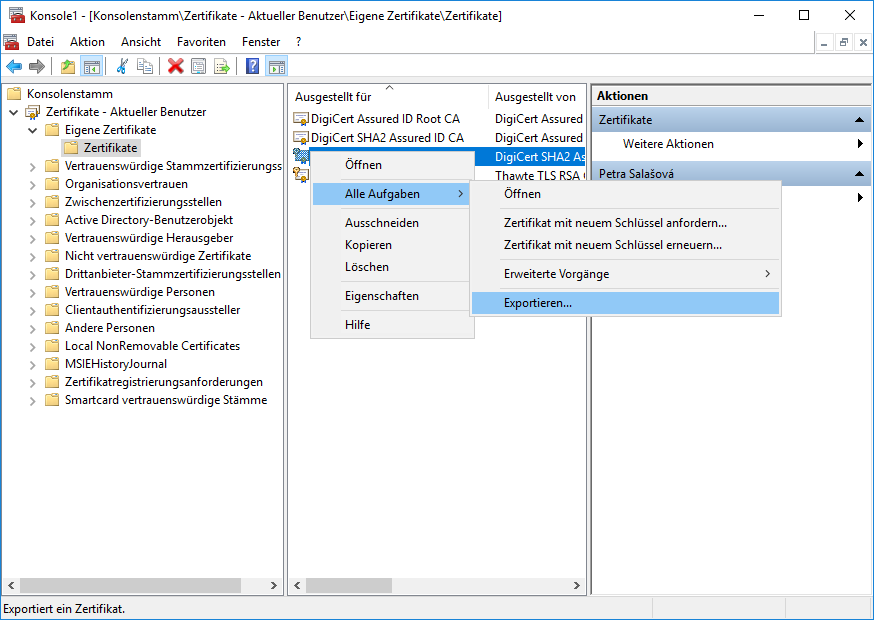The width and height of the screenshot is (874, 620).
Task: Click the blue Back arrow in toolbar
Action: click(x=14, y=67)
